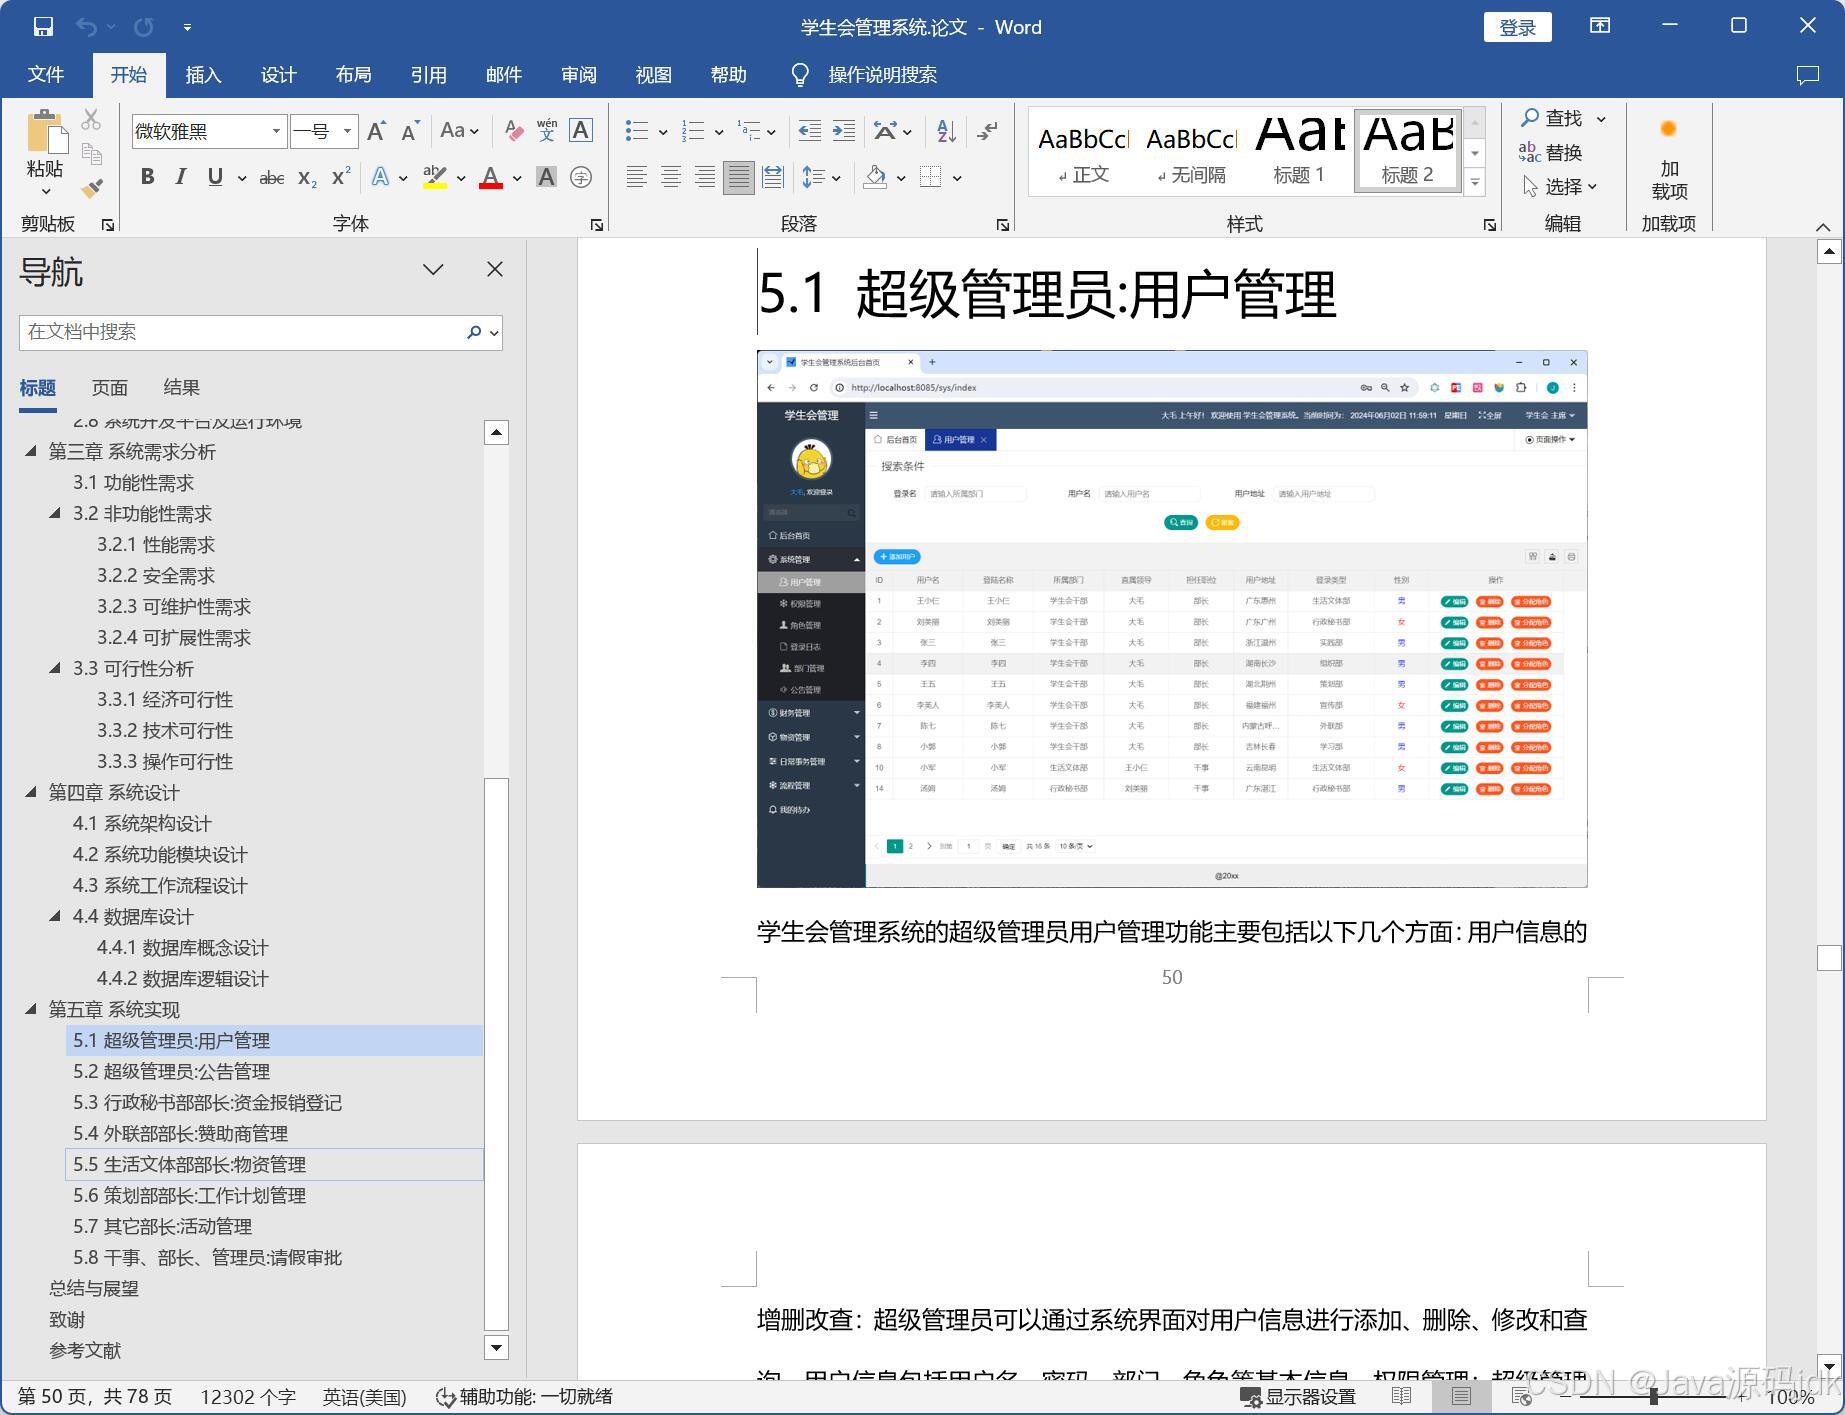
Task: Click 替换 replace button
Action: point(1551,152)
